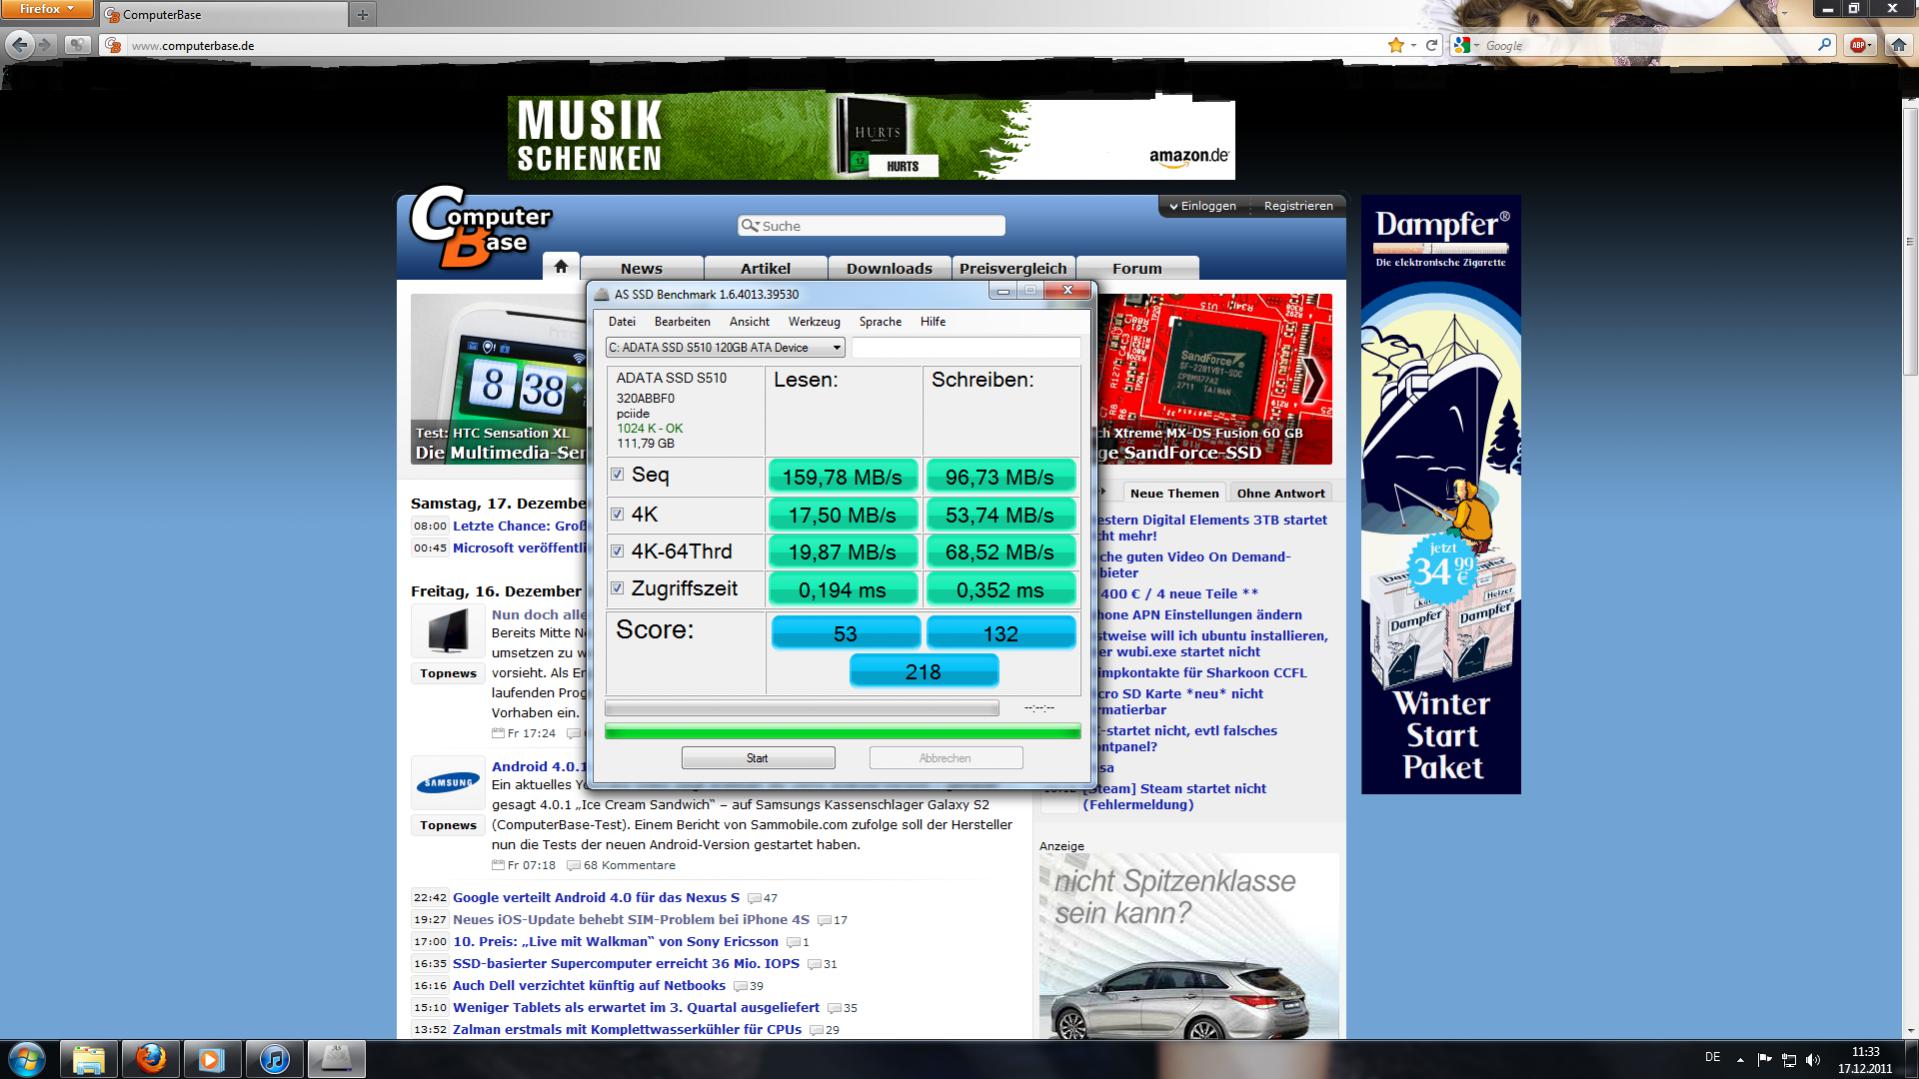Click the ComputerBase Suche search field

[871, 226]
